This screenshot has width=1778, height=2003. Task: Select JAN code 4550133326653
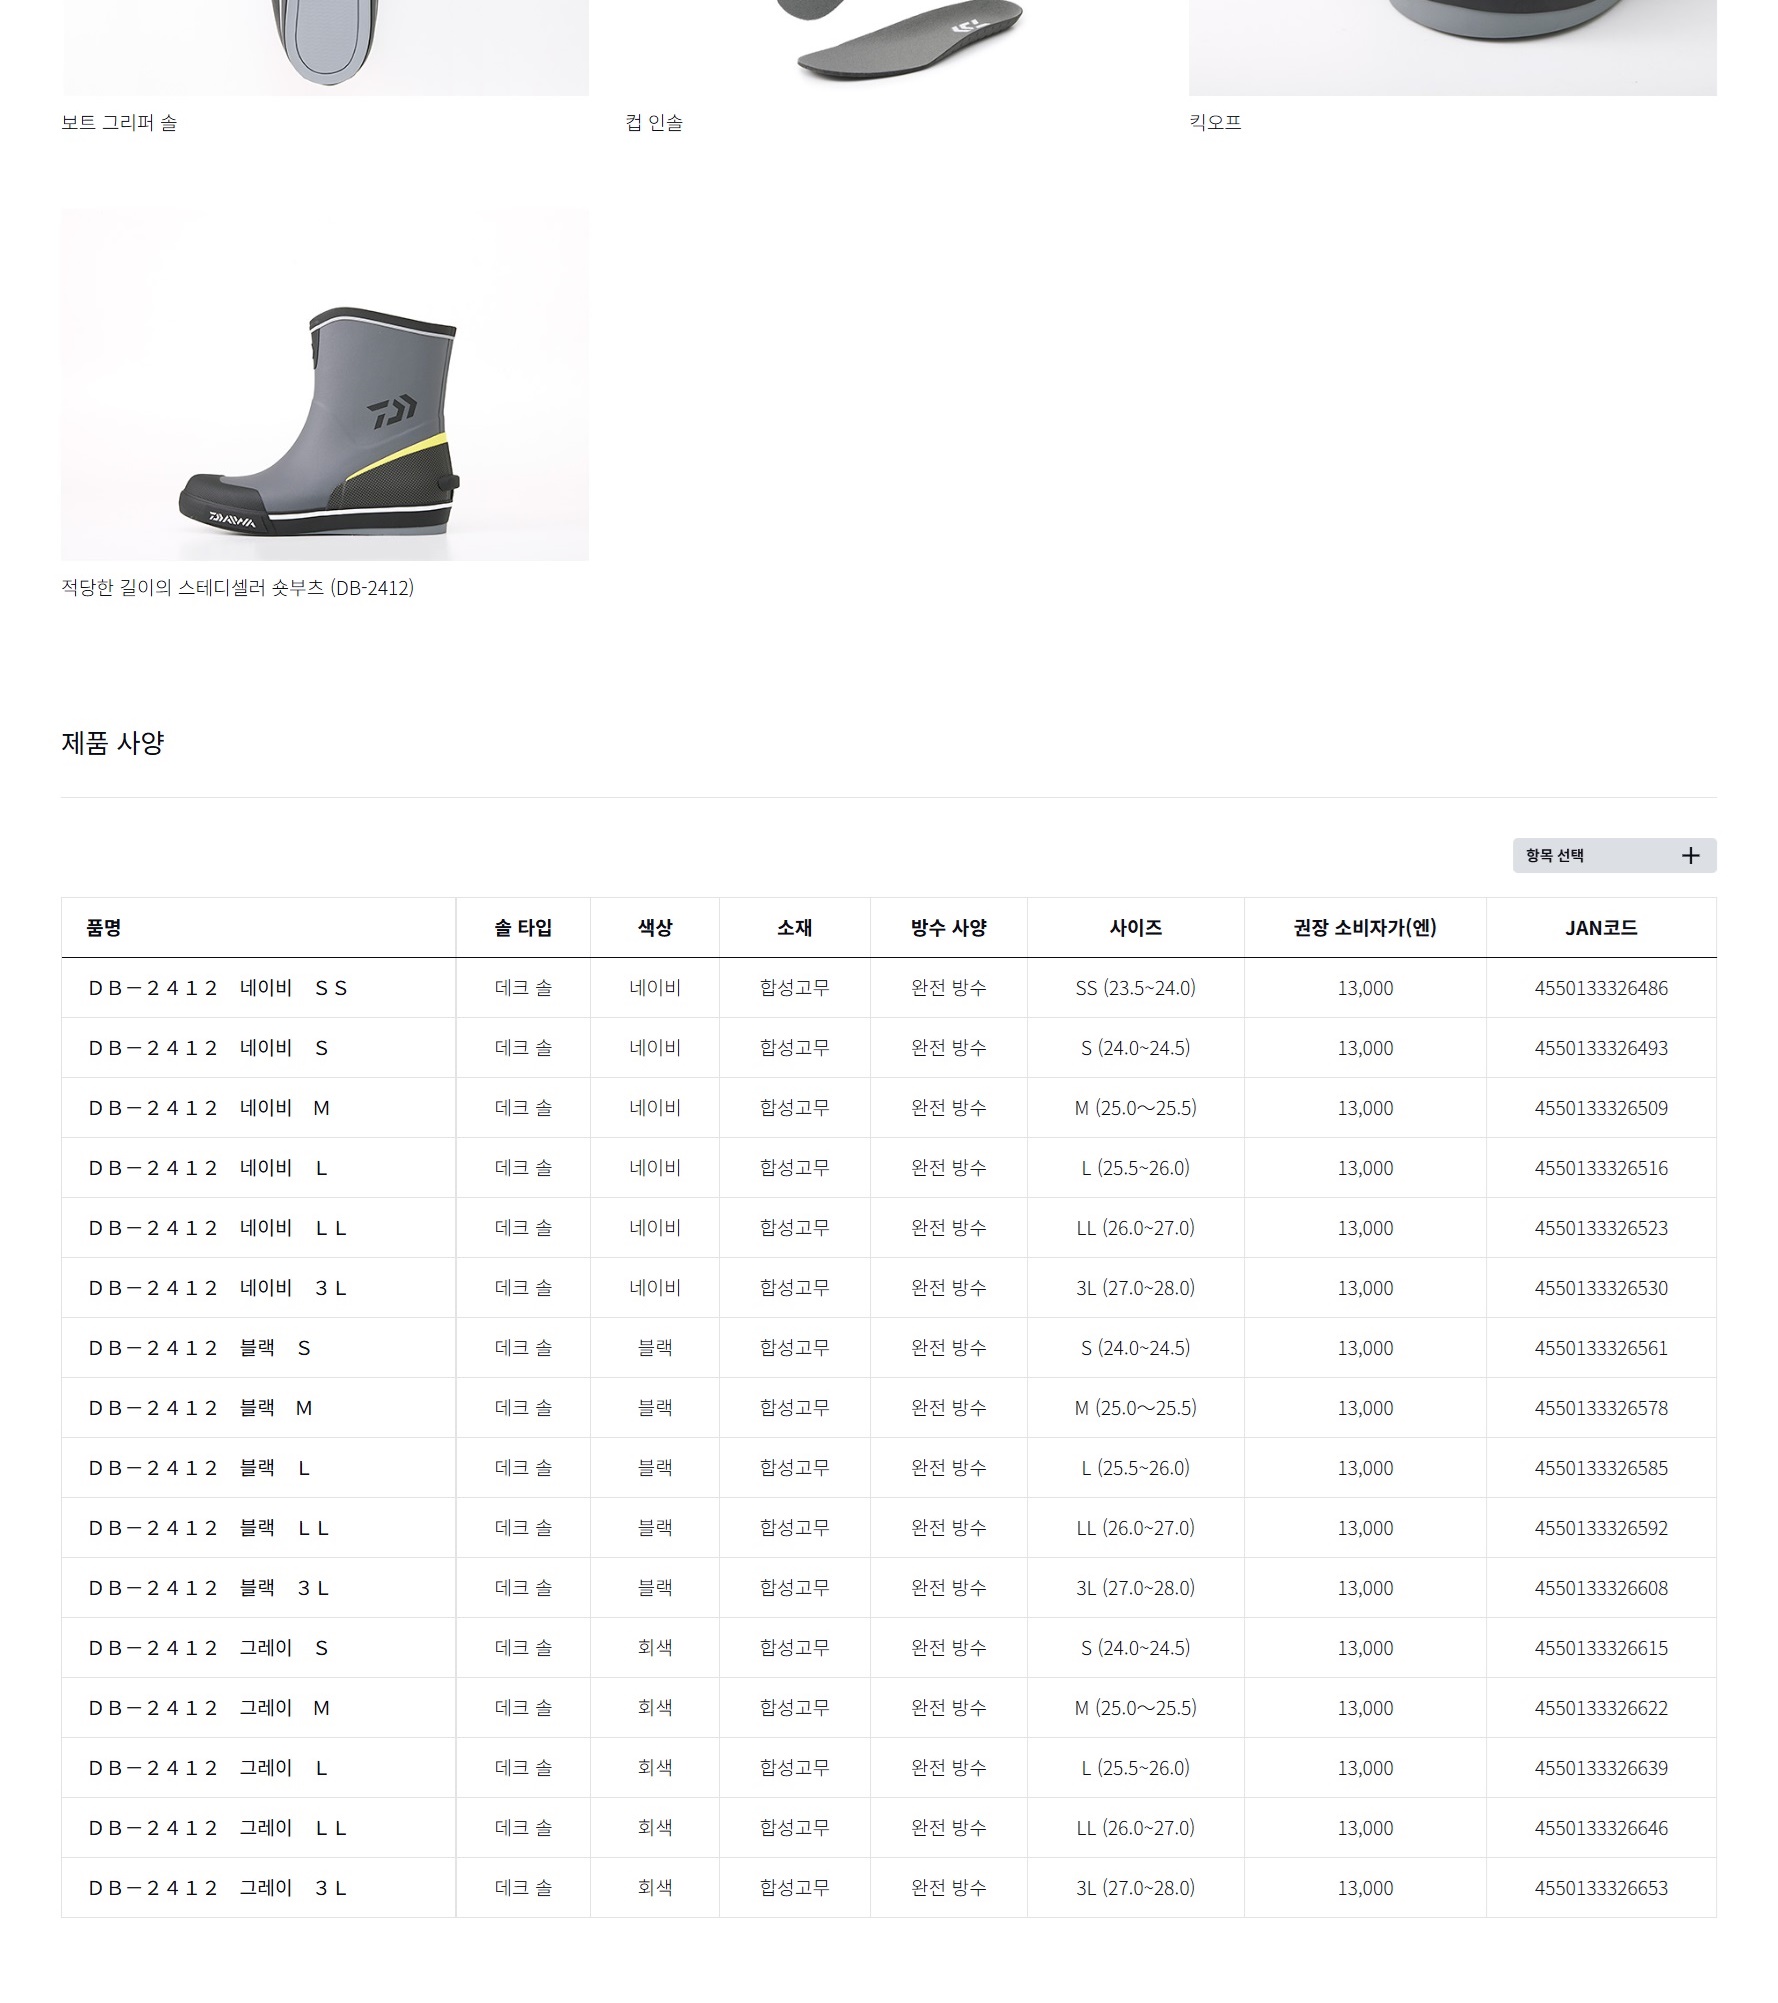pos(1600,1888)
